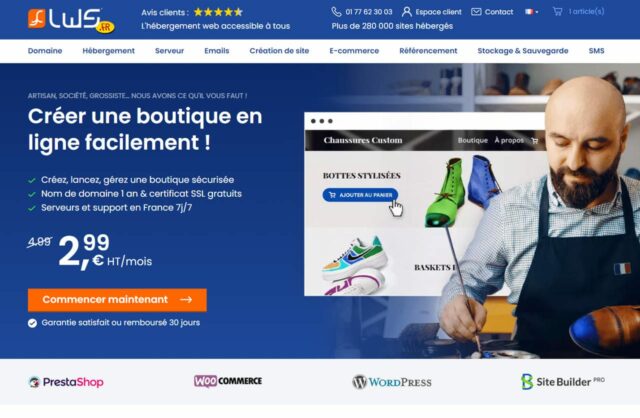Click the Site Builder Pro logo
Viewport: 640px width, 418px height.
click(x=563, y=382)
